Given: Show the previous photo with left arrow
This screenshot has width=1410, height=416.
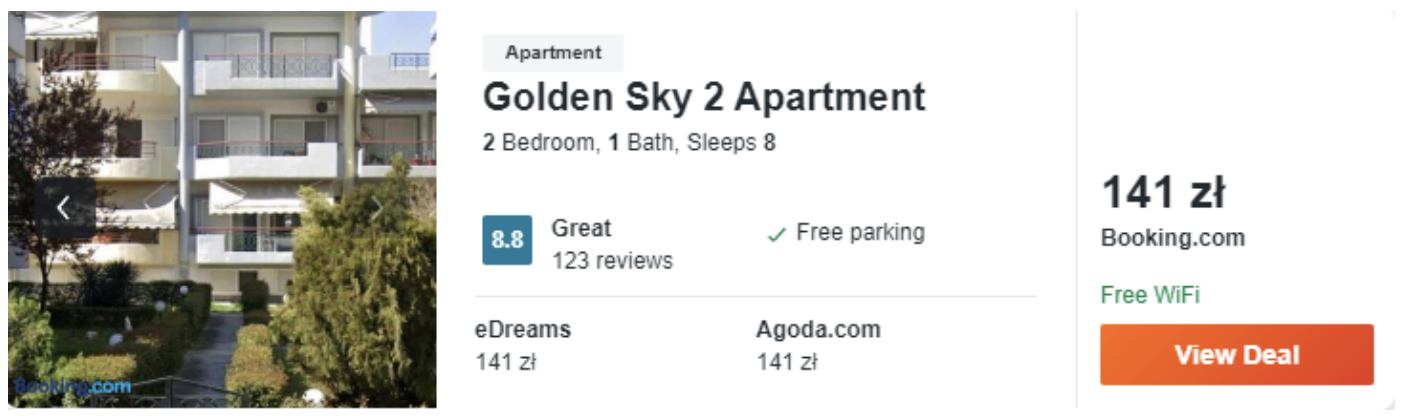Looking at the screenshot, I should (64, 208).
